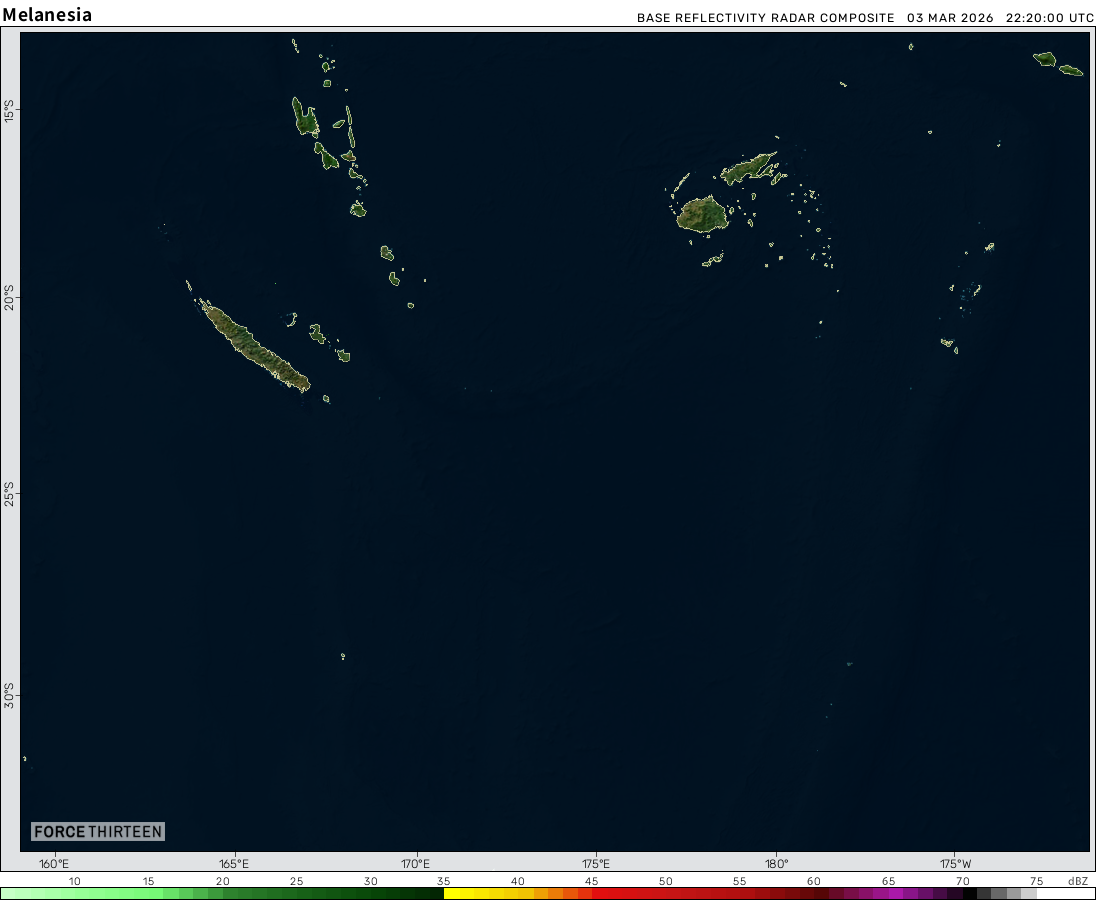Click Espiritu Santo island in northern Vanuatu
1096x900 pixels.
(304, 119)
